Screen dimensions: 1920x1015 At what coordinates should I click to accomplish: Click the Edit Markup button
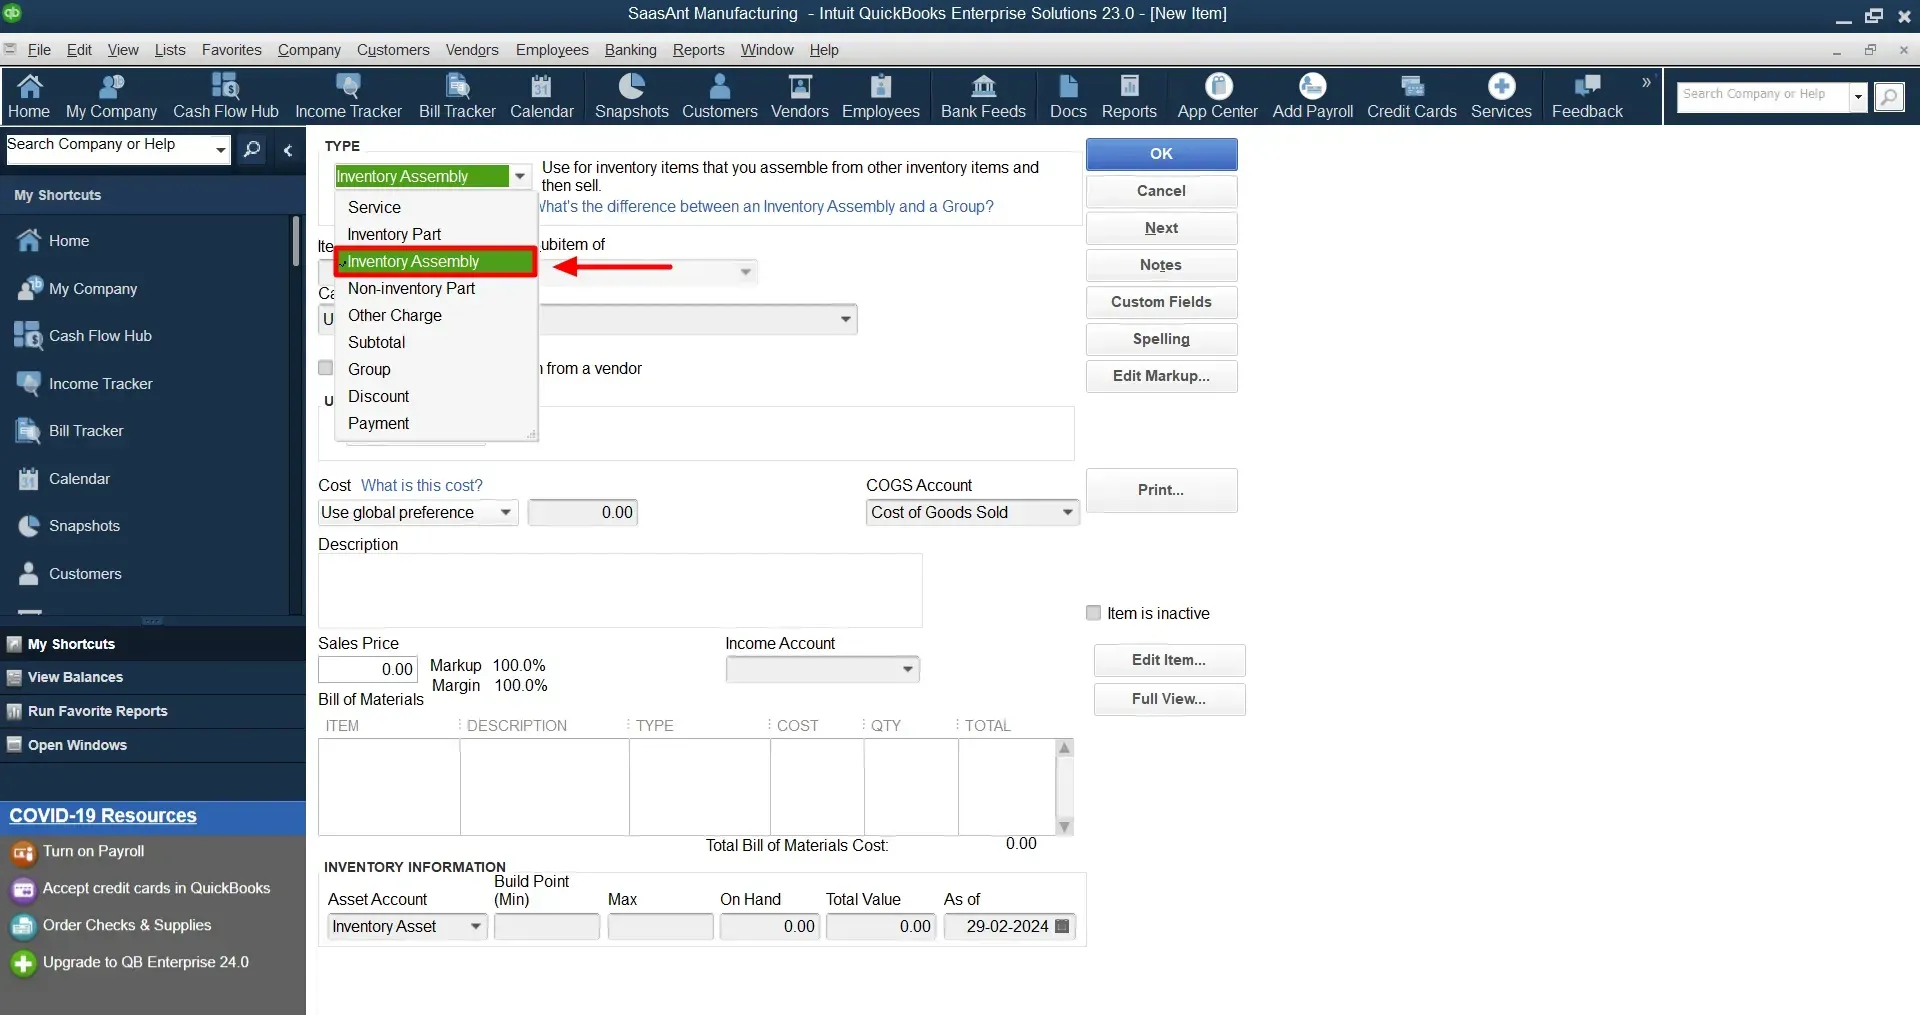click(1161, 375)
